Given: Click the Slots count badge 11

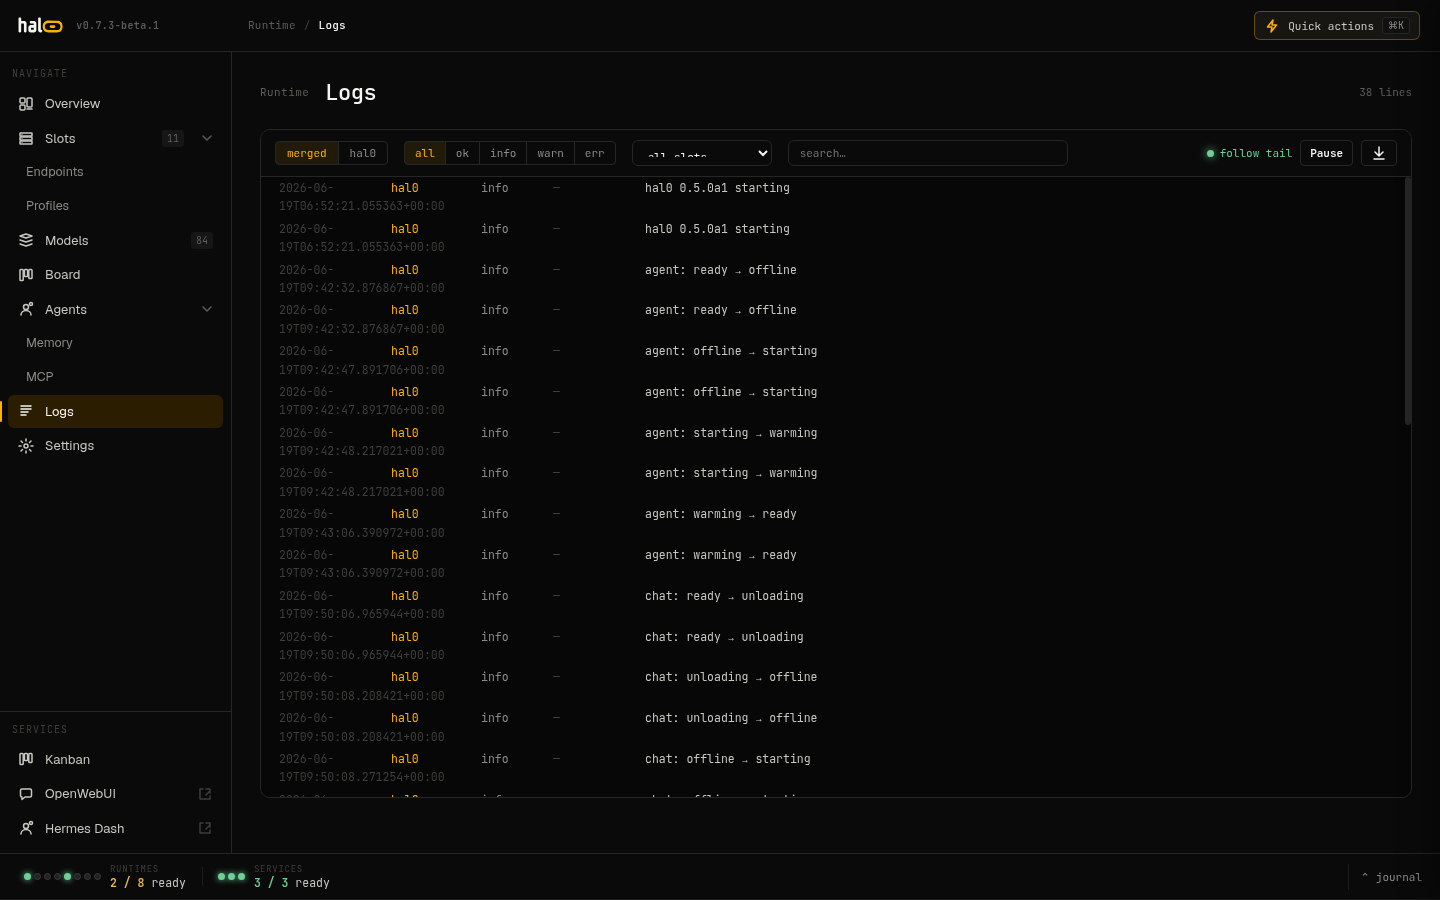Looking at the screenshot, I should click(x=173, y=138).
